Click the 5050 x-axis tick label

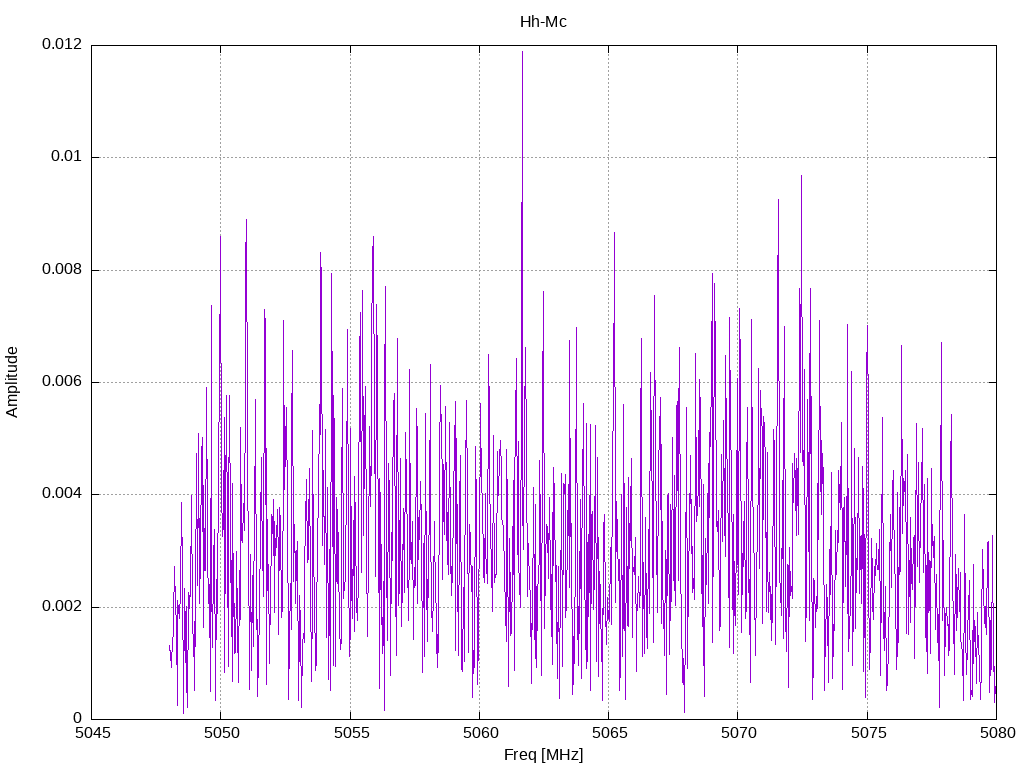(x=222, y=733)
